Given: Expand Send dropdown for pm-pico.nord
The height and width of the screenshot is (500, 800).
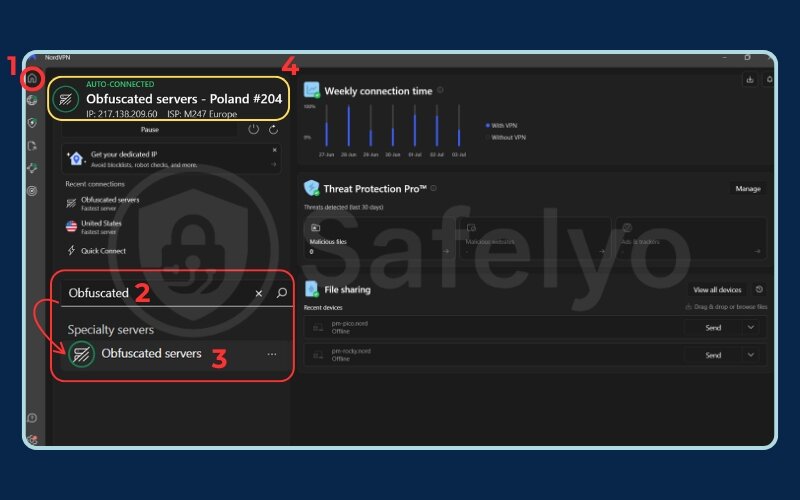Looking at the screenshot, I should (751, 327).
